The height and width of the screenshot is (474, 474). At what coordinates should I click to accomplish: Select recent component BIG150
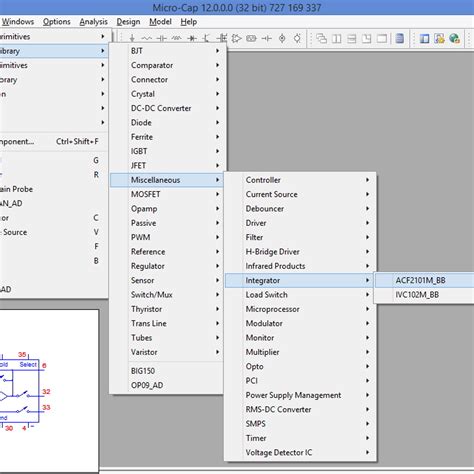(167, 371)
